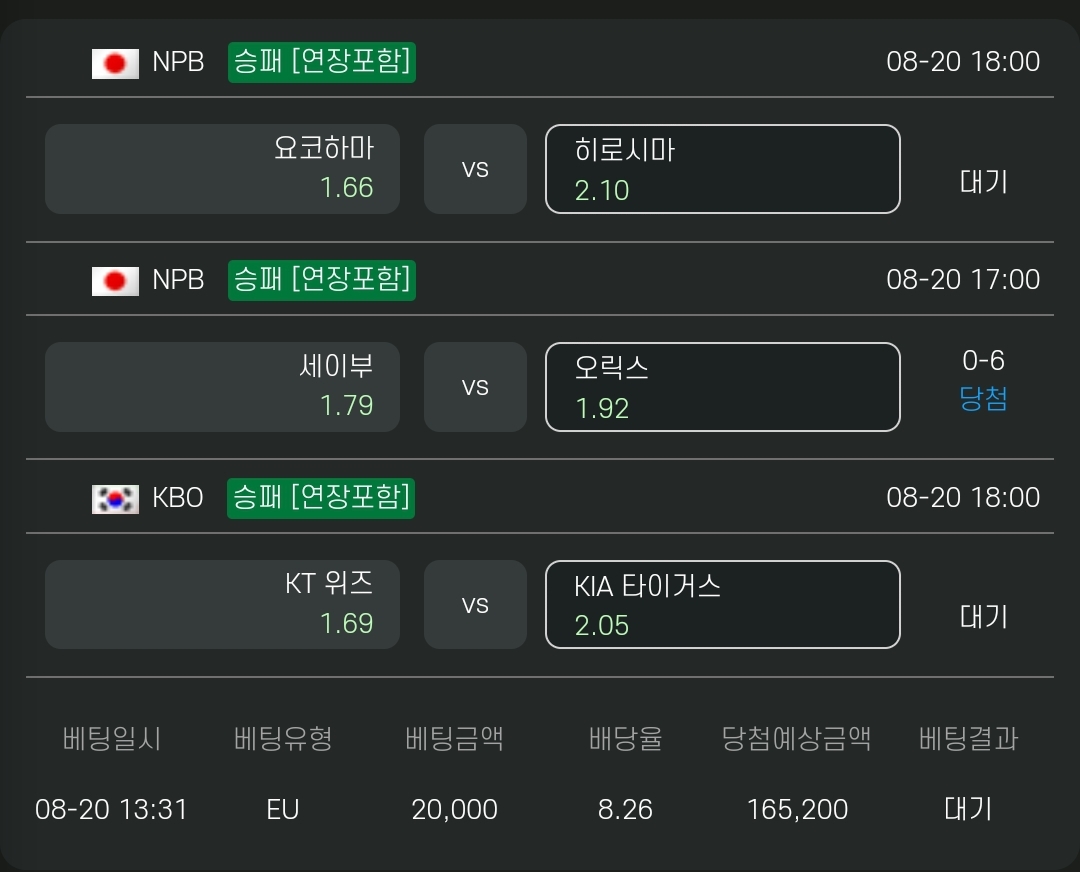Click the 베팅금액 column header
The image size is (1080, 872).
pyautogui.click(x=454, y=739)
